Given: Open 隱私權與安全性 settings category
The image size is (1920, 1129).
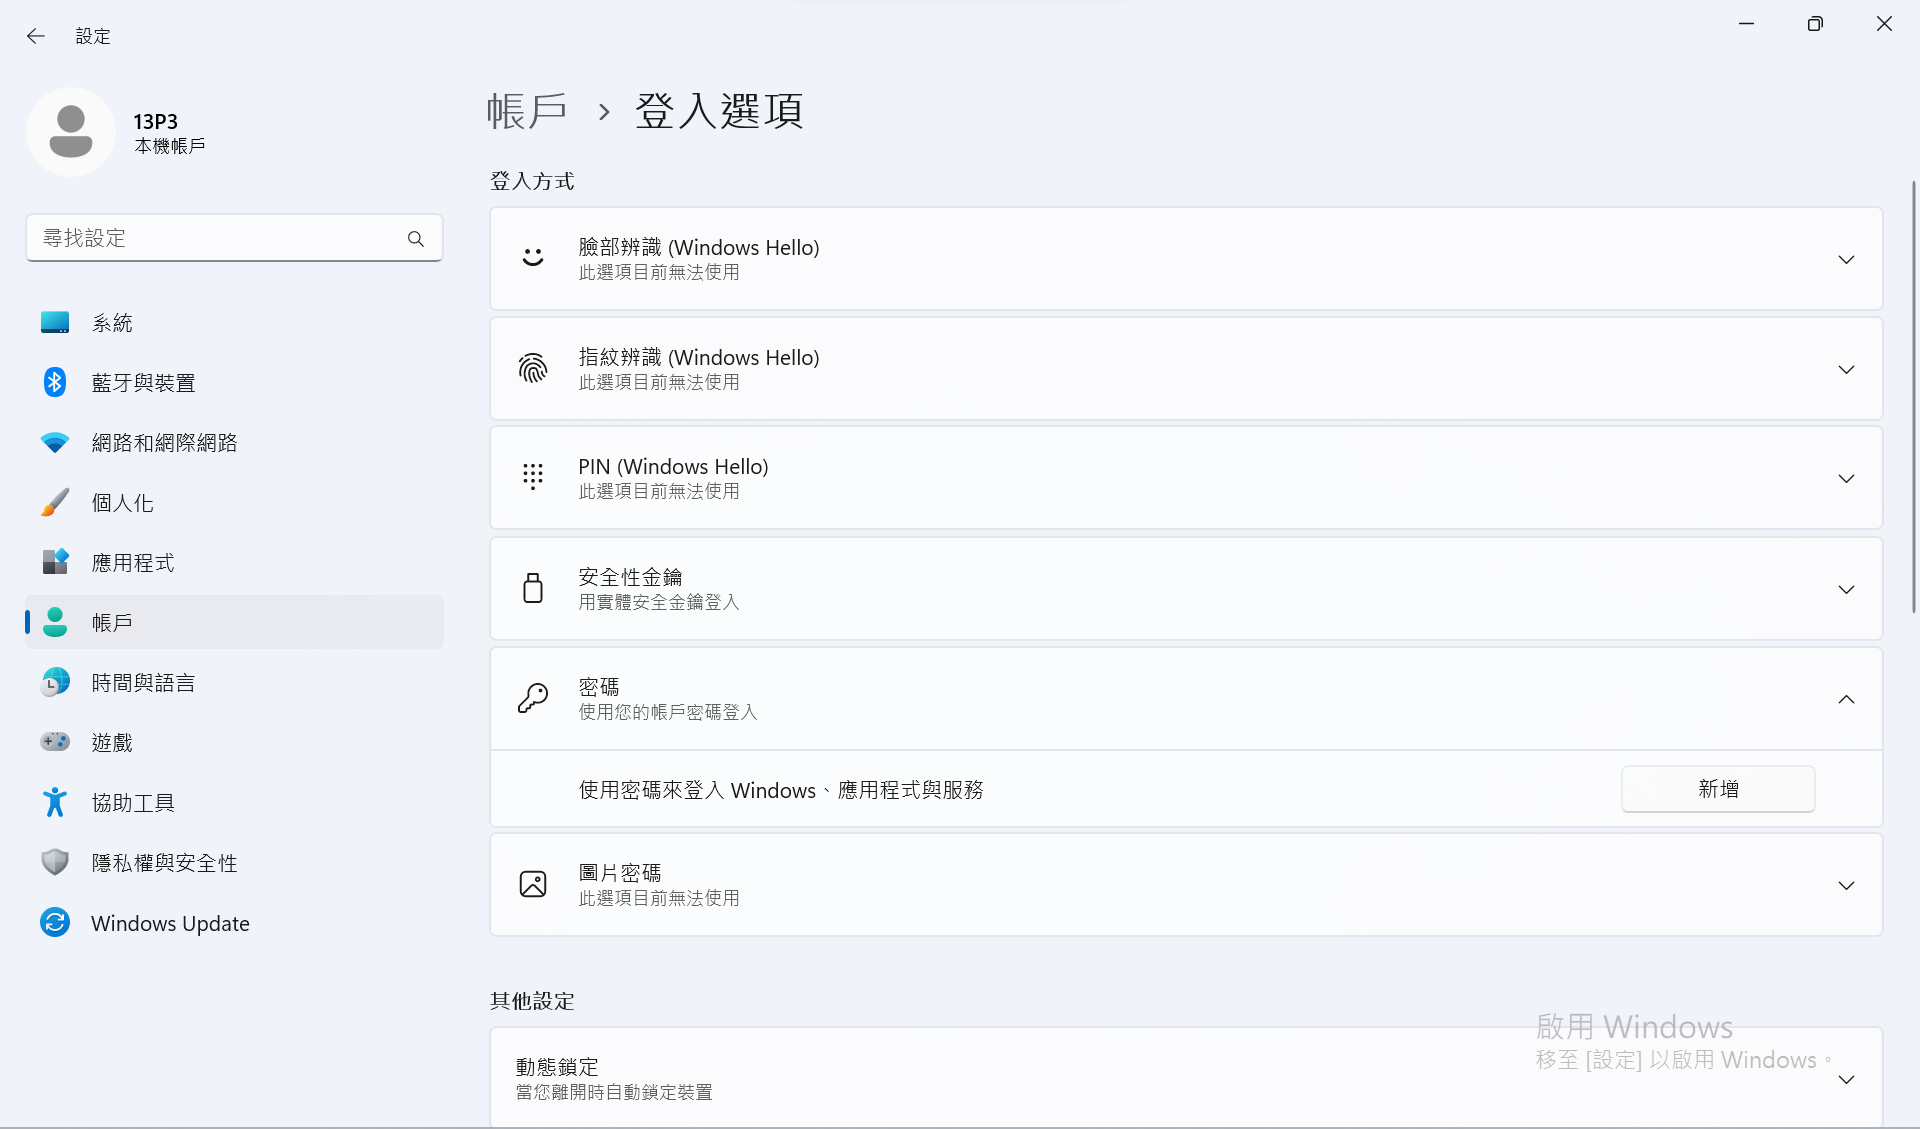Looking at the screenshot, I should pos(164,863).
